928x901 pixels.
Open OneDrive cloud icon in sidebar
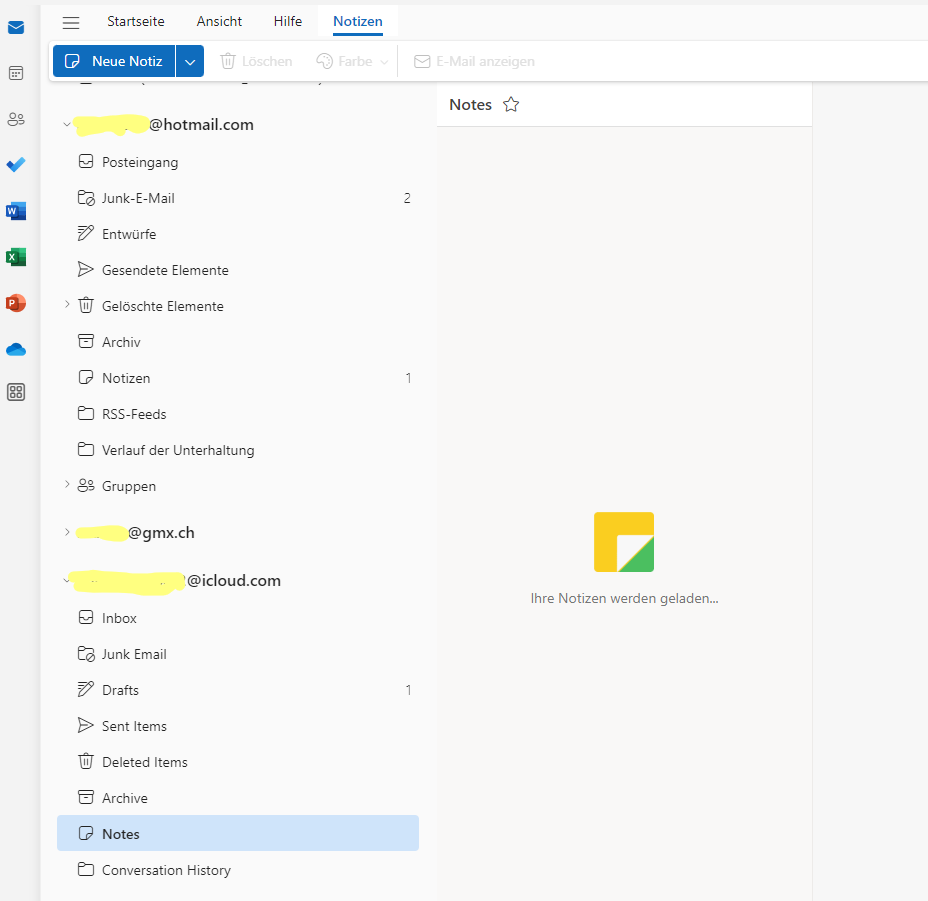point(16,349)
